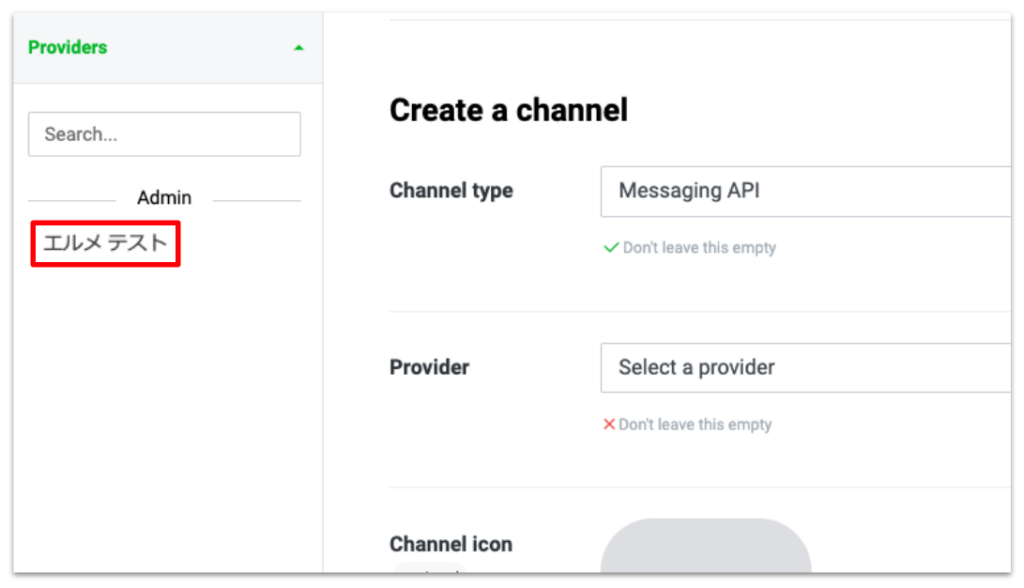
Task: Click the Channel icon field label
Action: 451,544
